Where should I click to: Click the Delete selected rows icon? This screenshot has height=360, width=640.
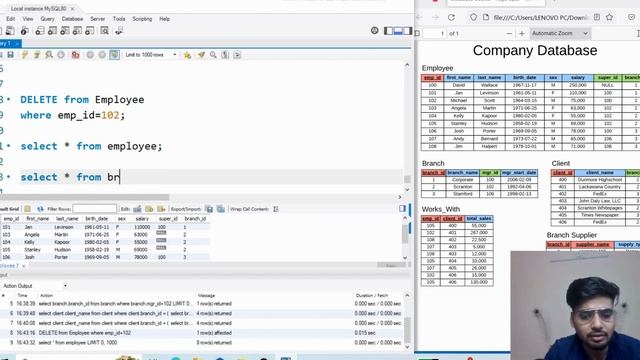coord(161,209)
